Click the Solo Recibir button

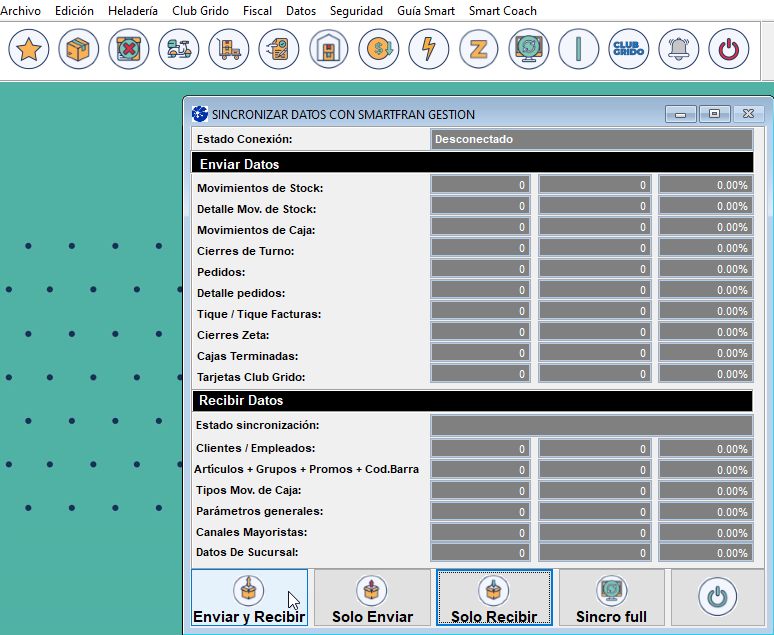point(494,597)
